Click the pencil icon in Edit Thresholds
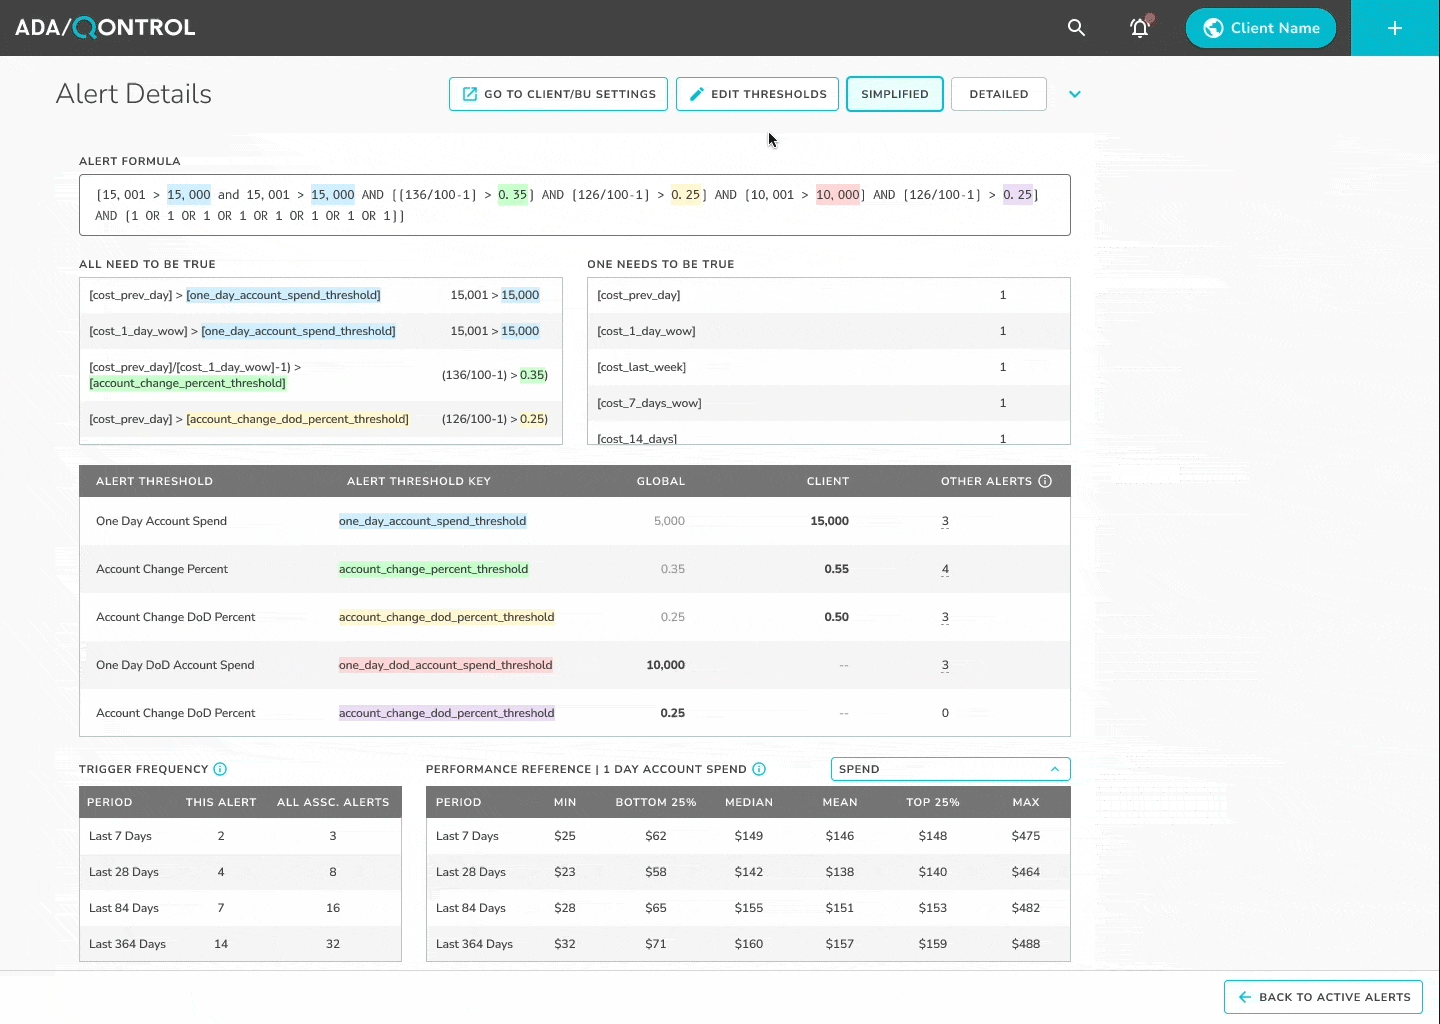Image resolution: width=1440 pixels, height=1024 pixels. coord(697,94)
